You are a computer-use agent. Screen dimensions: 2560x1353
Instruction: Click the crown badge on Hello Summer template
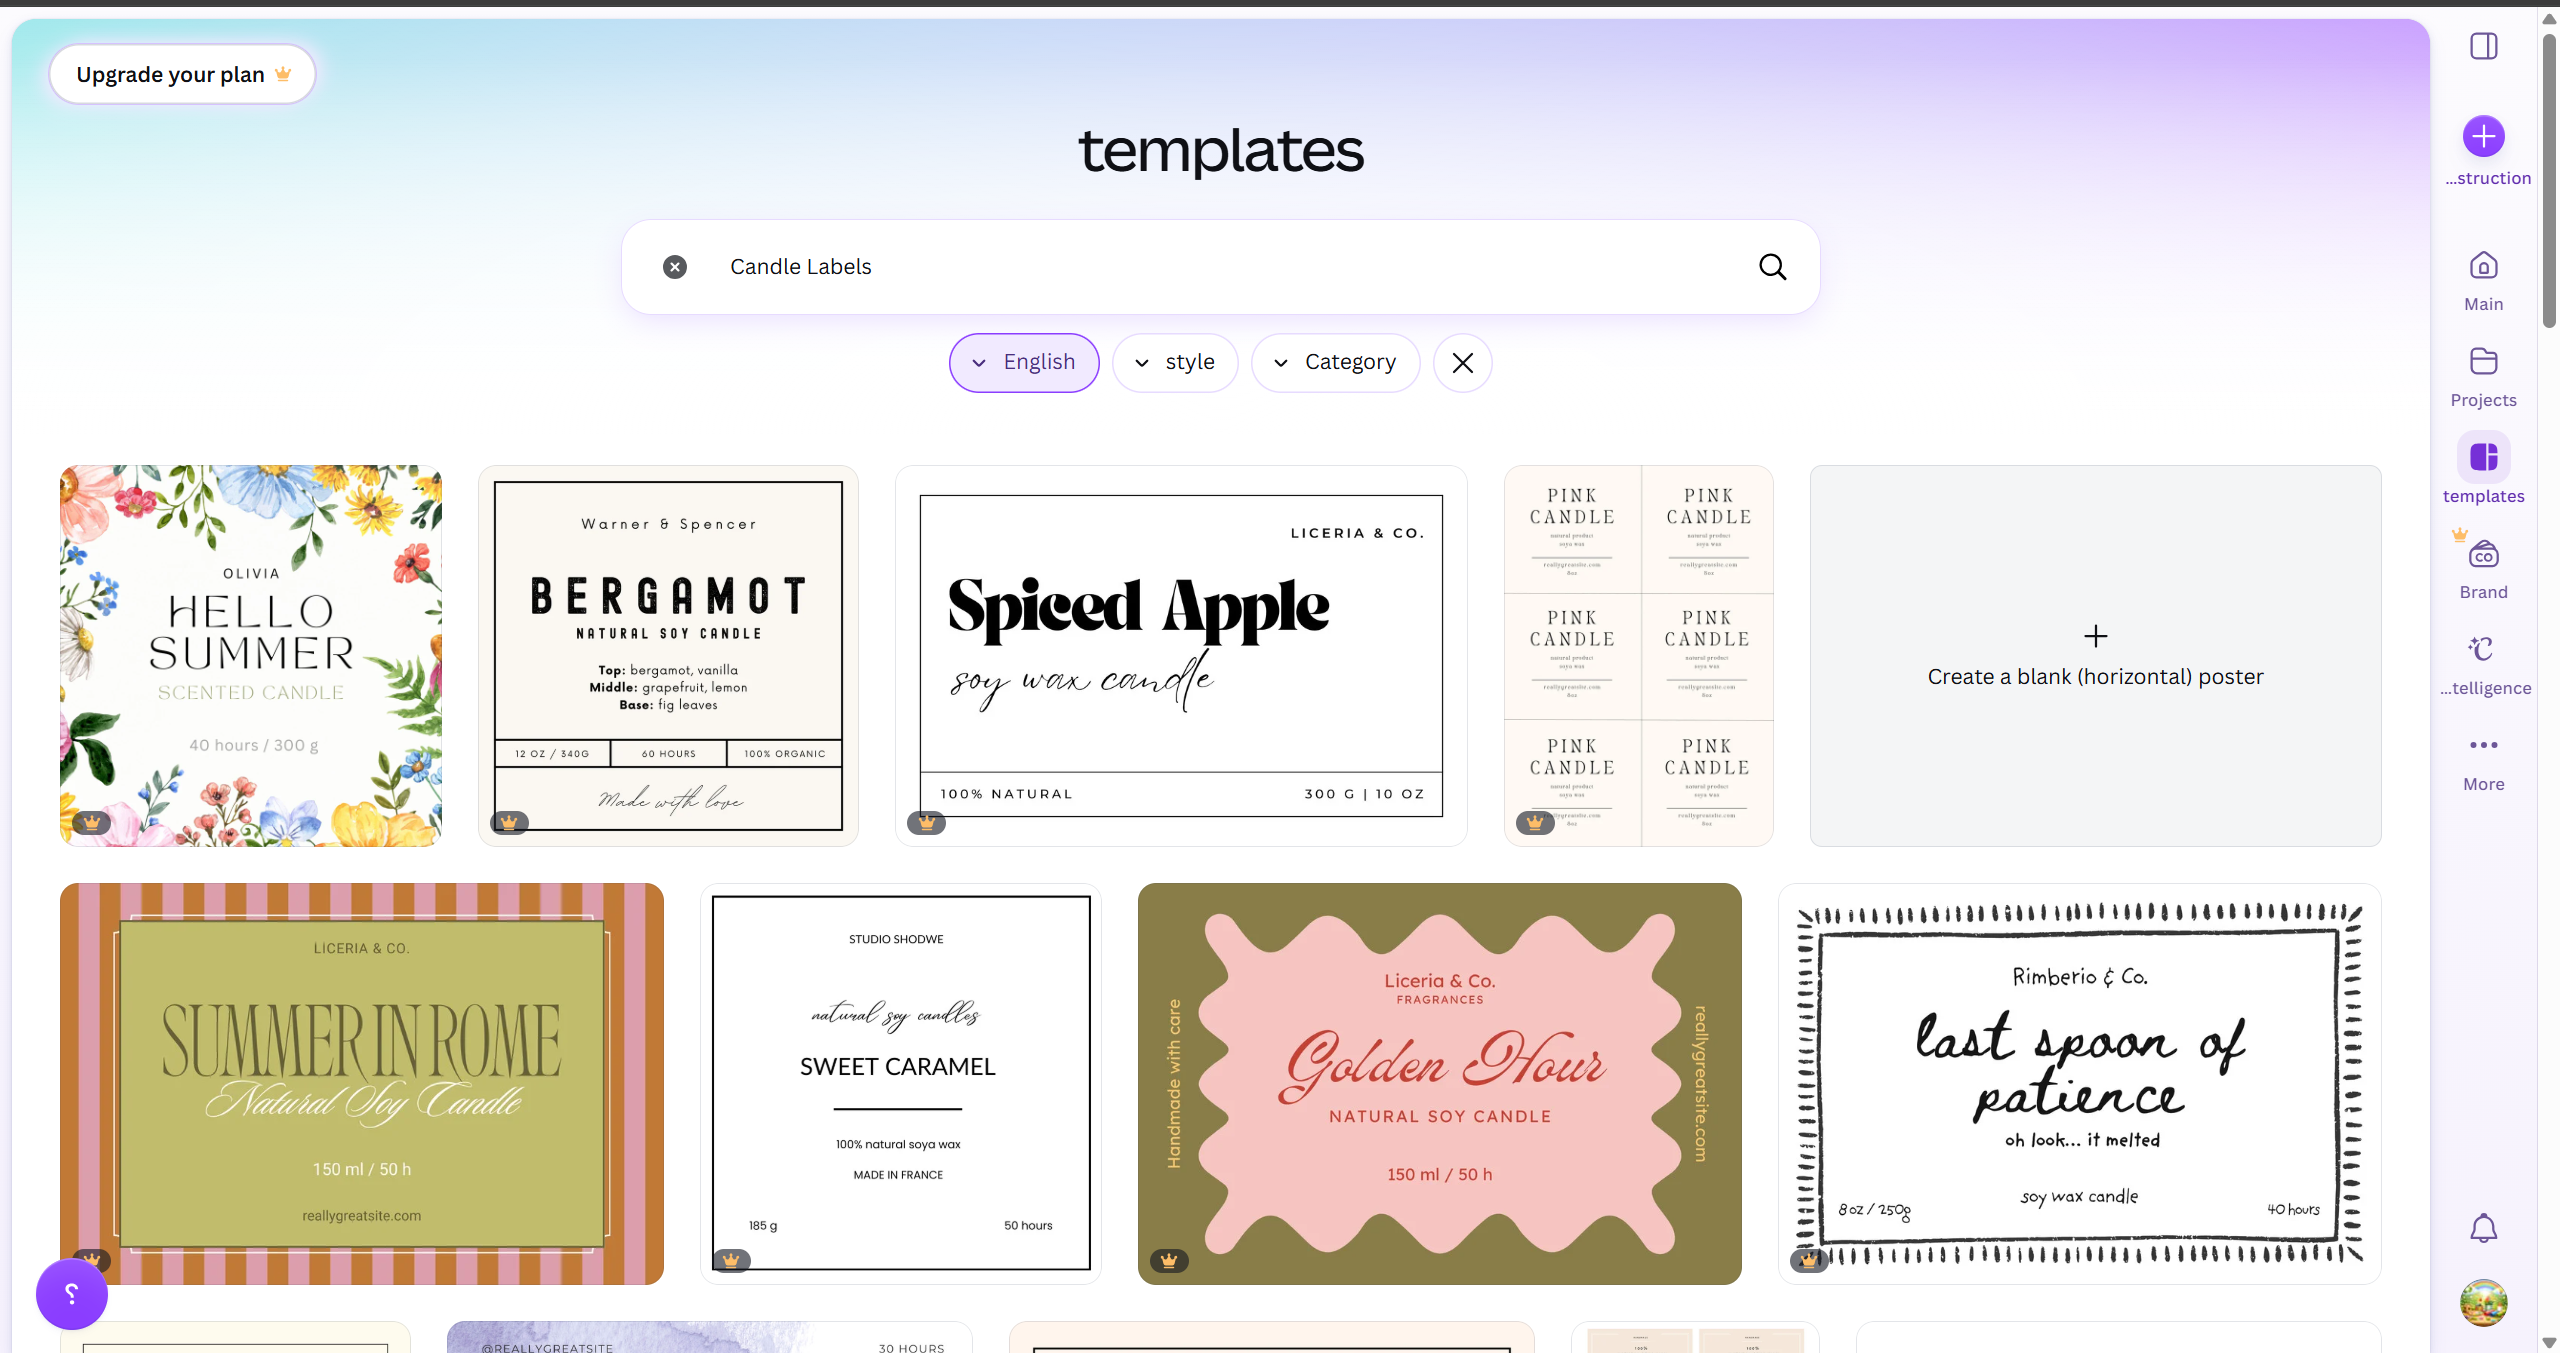[91, 822]
